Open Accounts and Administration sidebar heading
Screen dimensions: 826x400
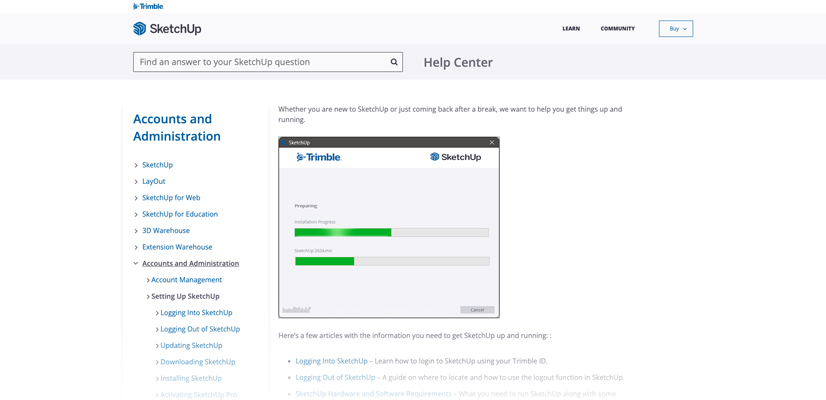click(177, 128)
